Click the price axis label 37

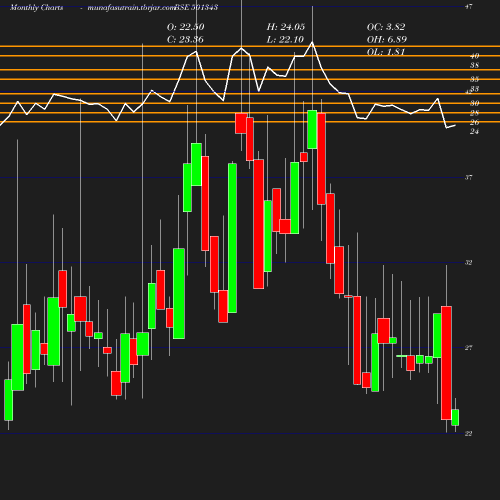tap(468, 177)
